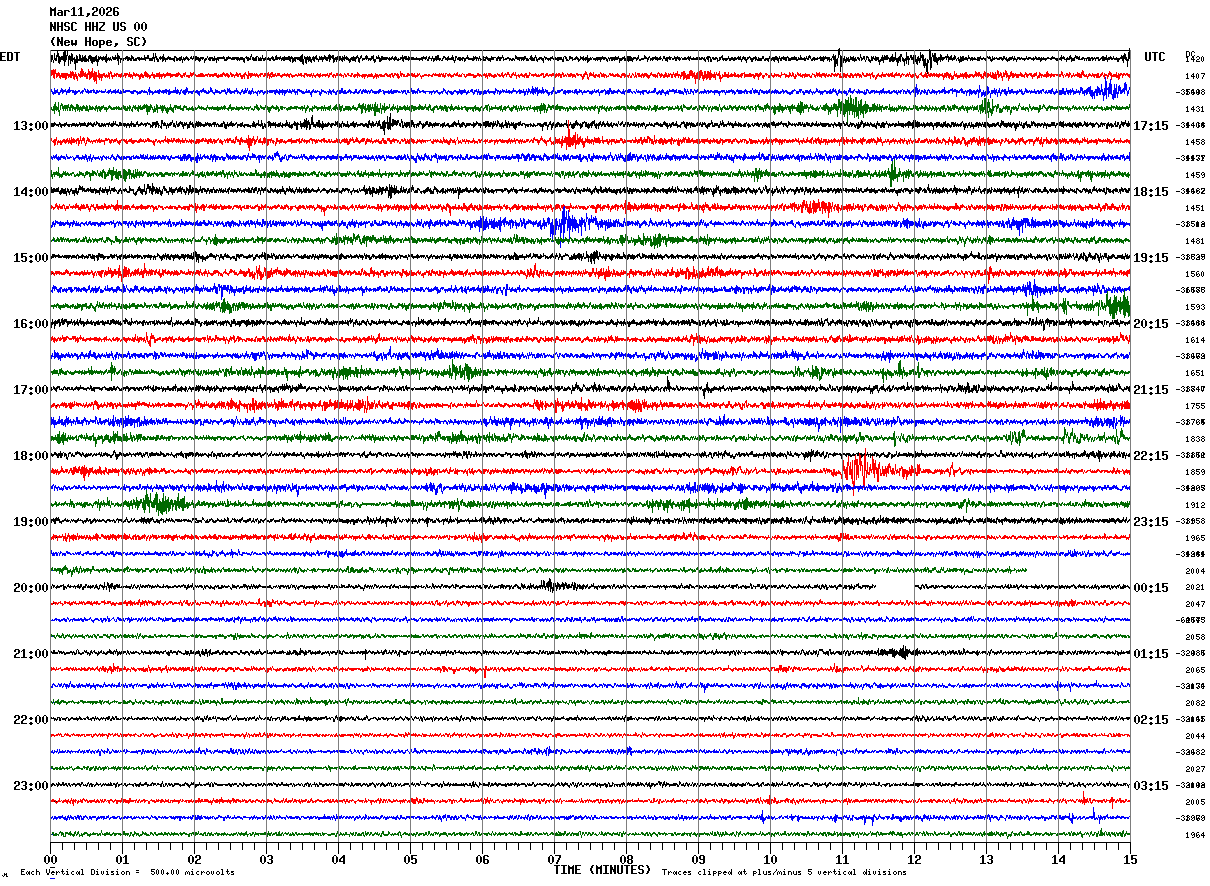1210x886 pixels.
Task: Click minute tick label '00' on bottom axis
Action: (x=50, y=859)
